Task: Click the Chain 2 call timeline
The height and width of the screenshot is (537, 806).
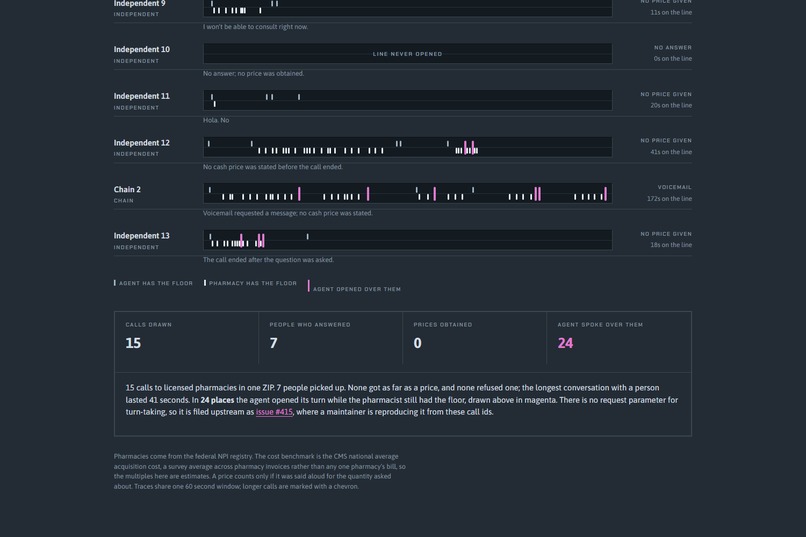Action: pos(408,193)
